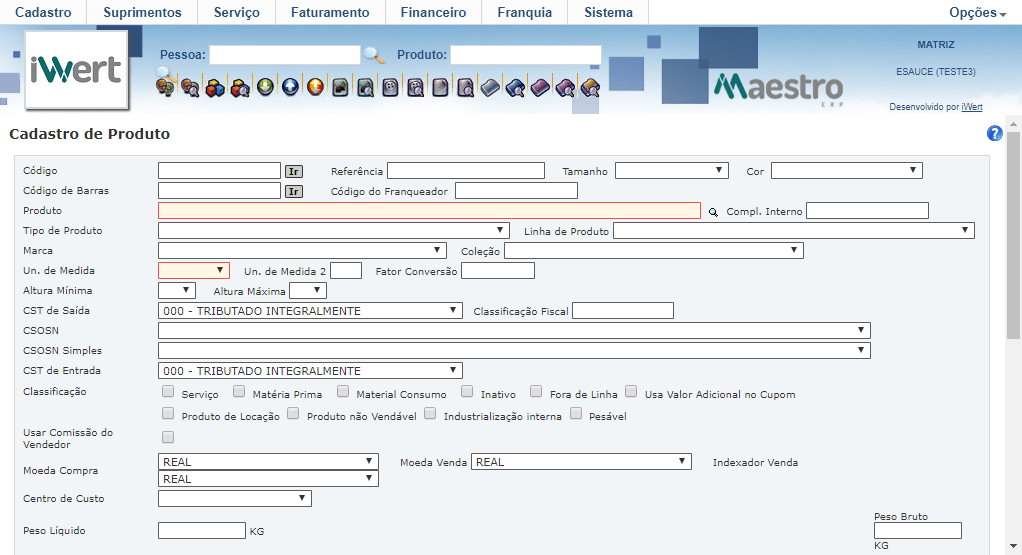Click the dark document icon with red item

340,87
